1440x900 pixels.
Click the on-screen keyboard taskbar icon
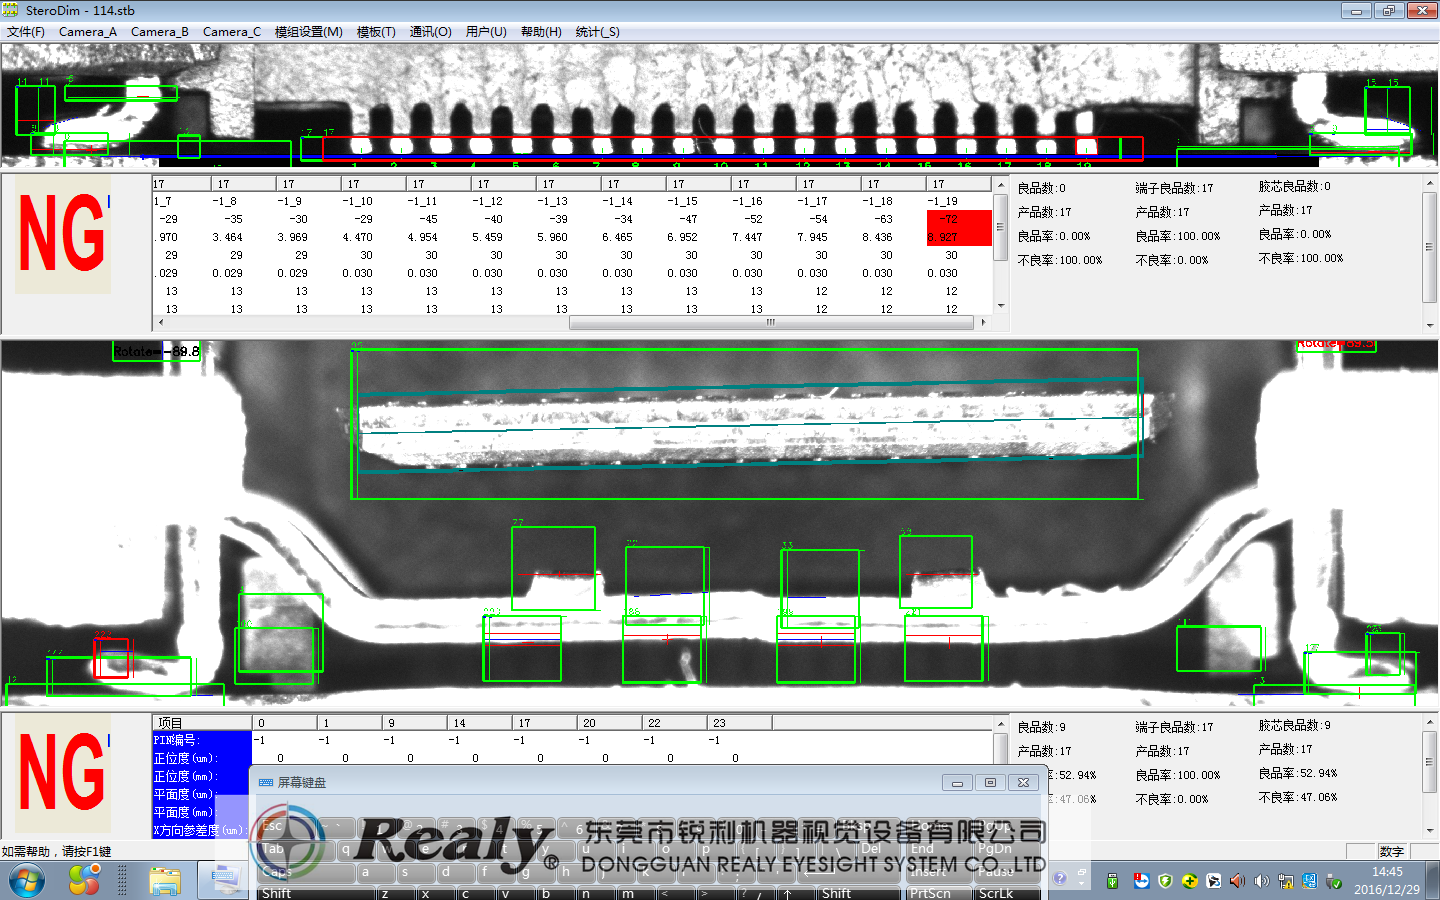(x=222, y=881)
